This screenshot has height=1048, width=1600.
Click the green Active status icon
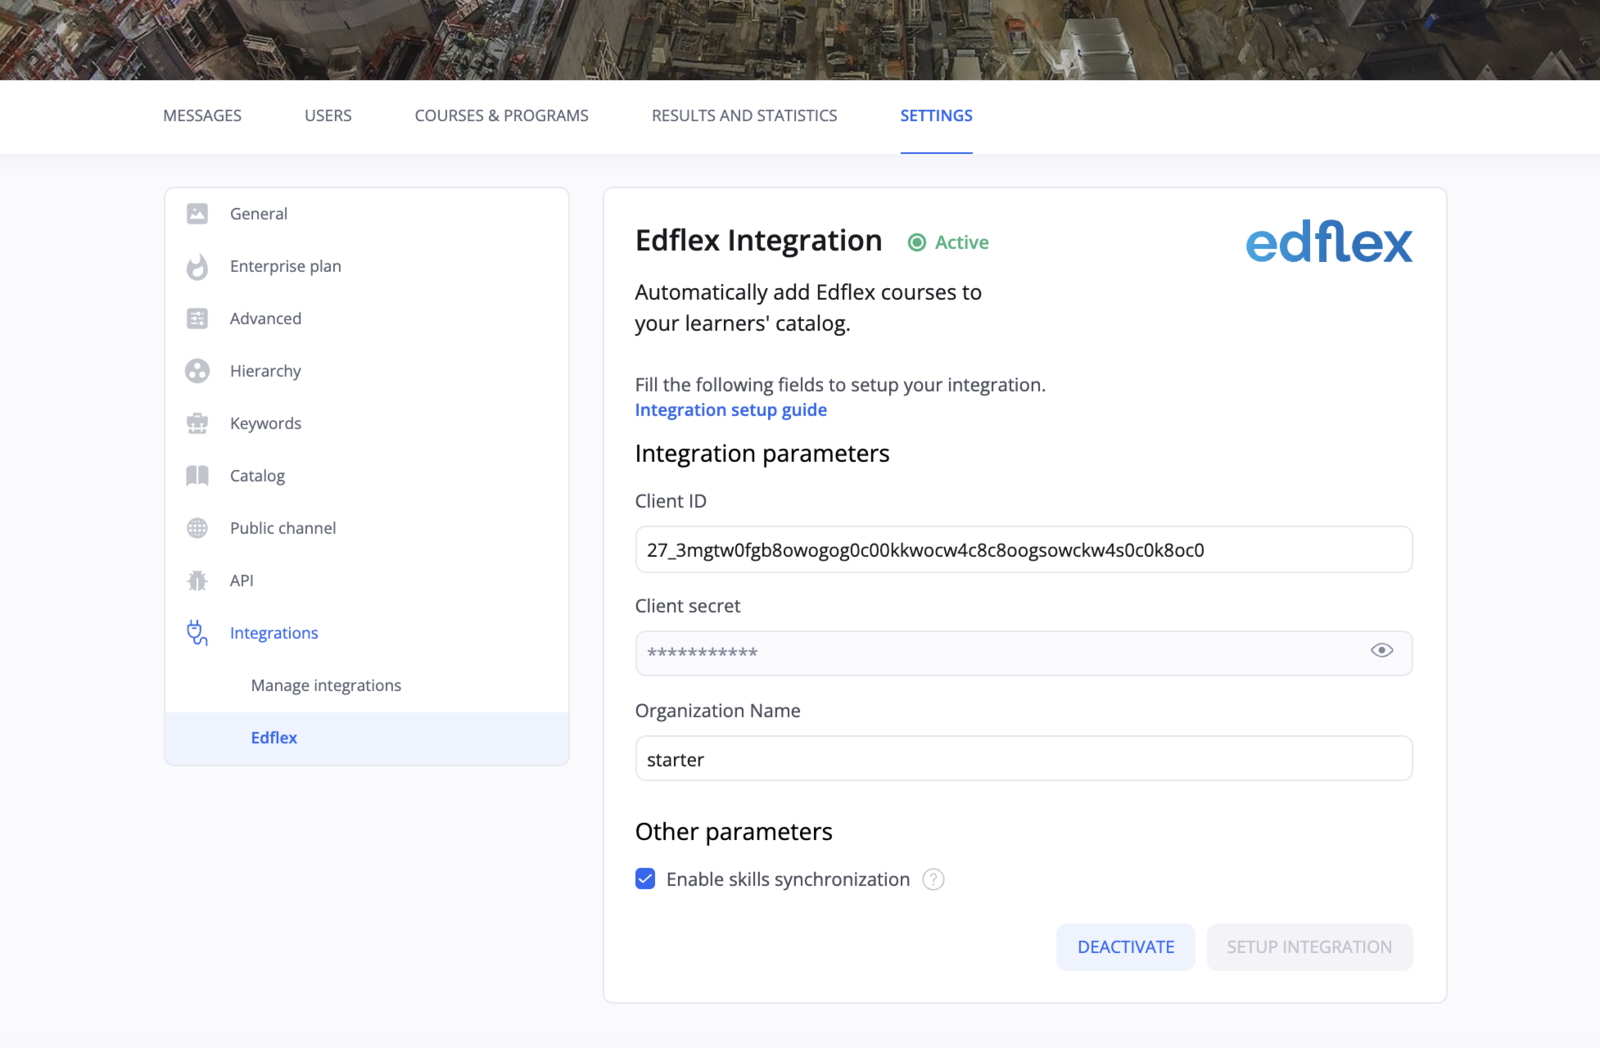916,242
